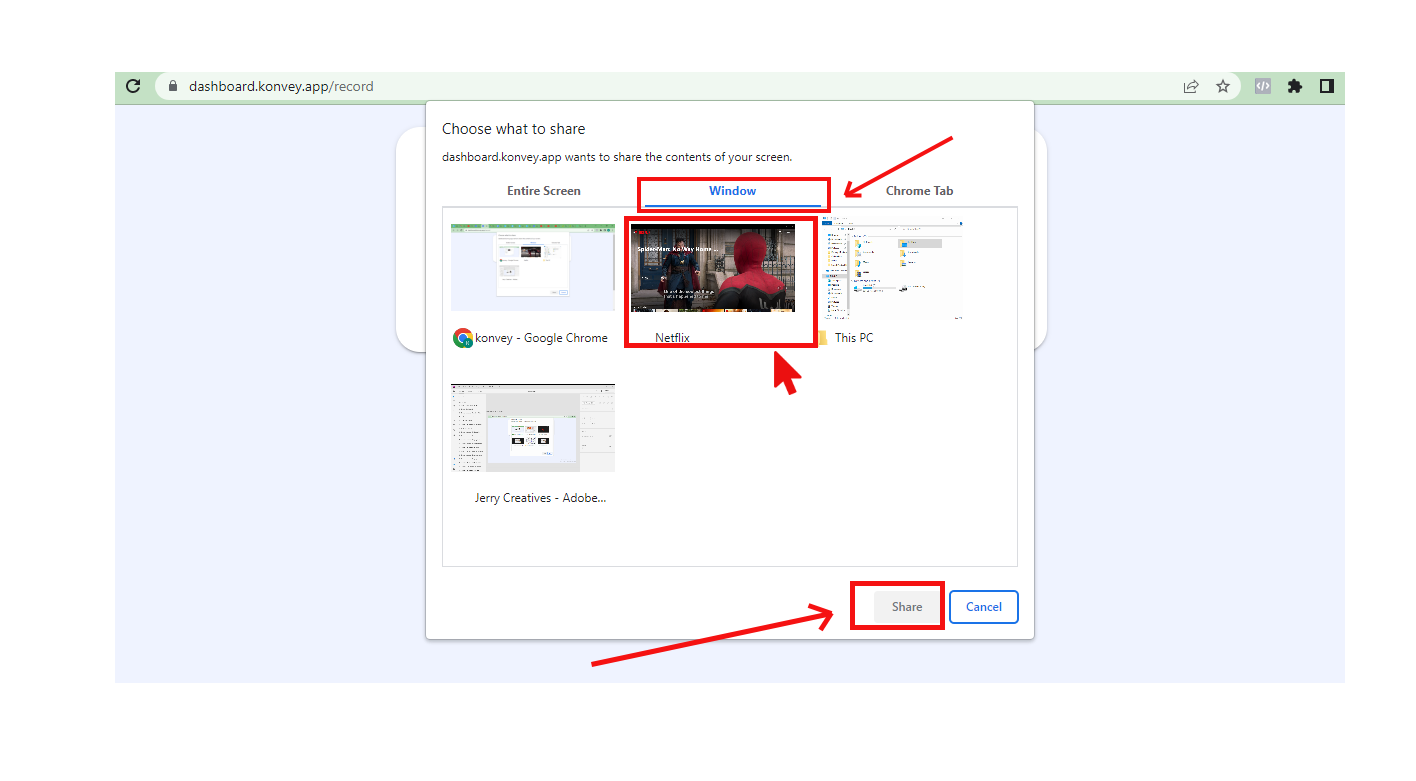Click the Cancel button

coord(983,607)
